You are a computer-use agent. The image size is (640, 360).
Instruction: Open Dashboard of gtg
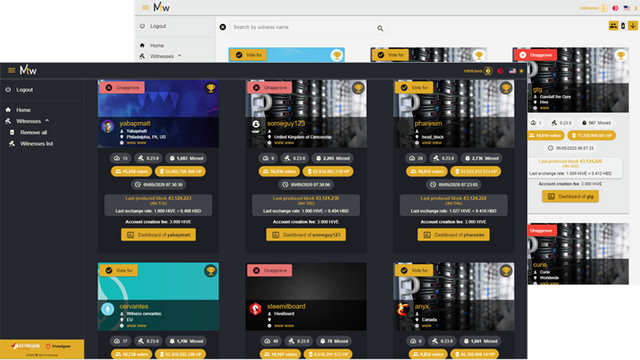tap(570, 196)
